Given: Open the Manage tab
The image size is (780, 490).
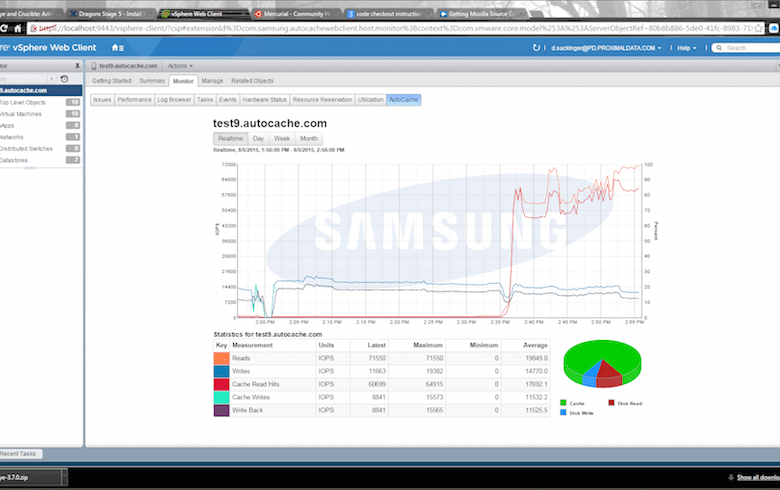Looking at the screenshot, I should click(x=212, y=81).
